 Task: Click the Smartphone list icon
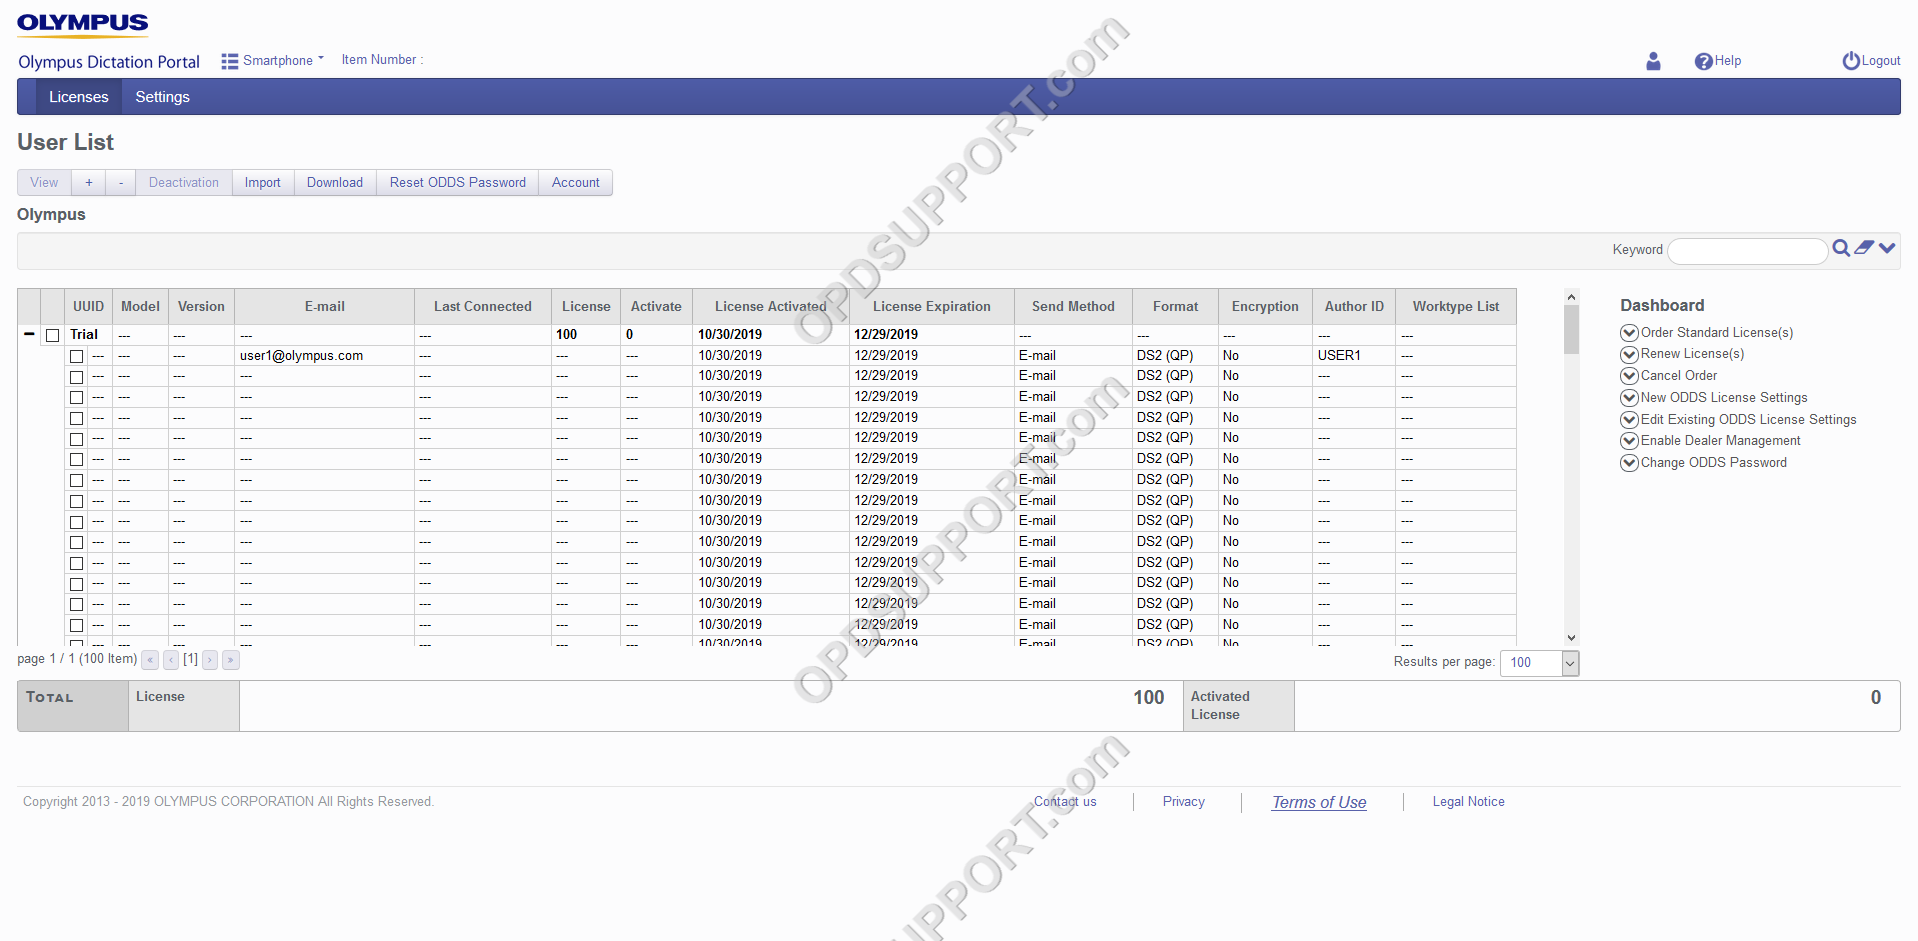[x=230, y=61]
